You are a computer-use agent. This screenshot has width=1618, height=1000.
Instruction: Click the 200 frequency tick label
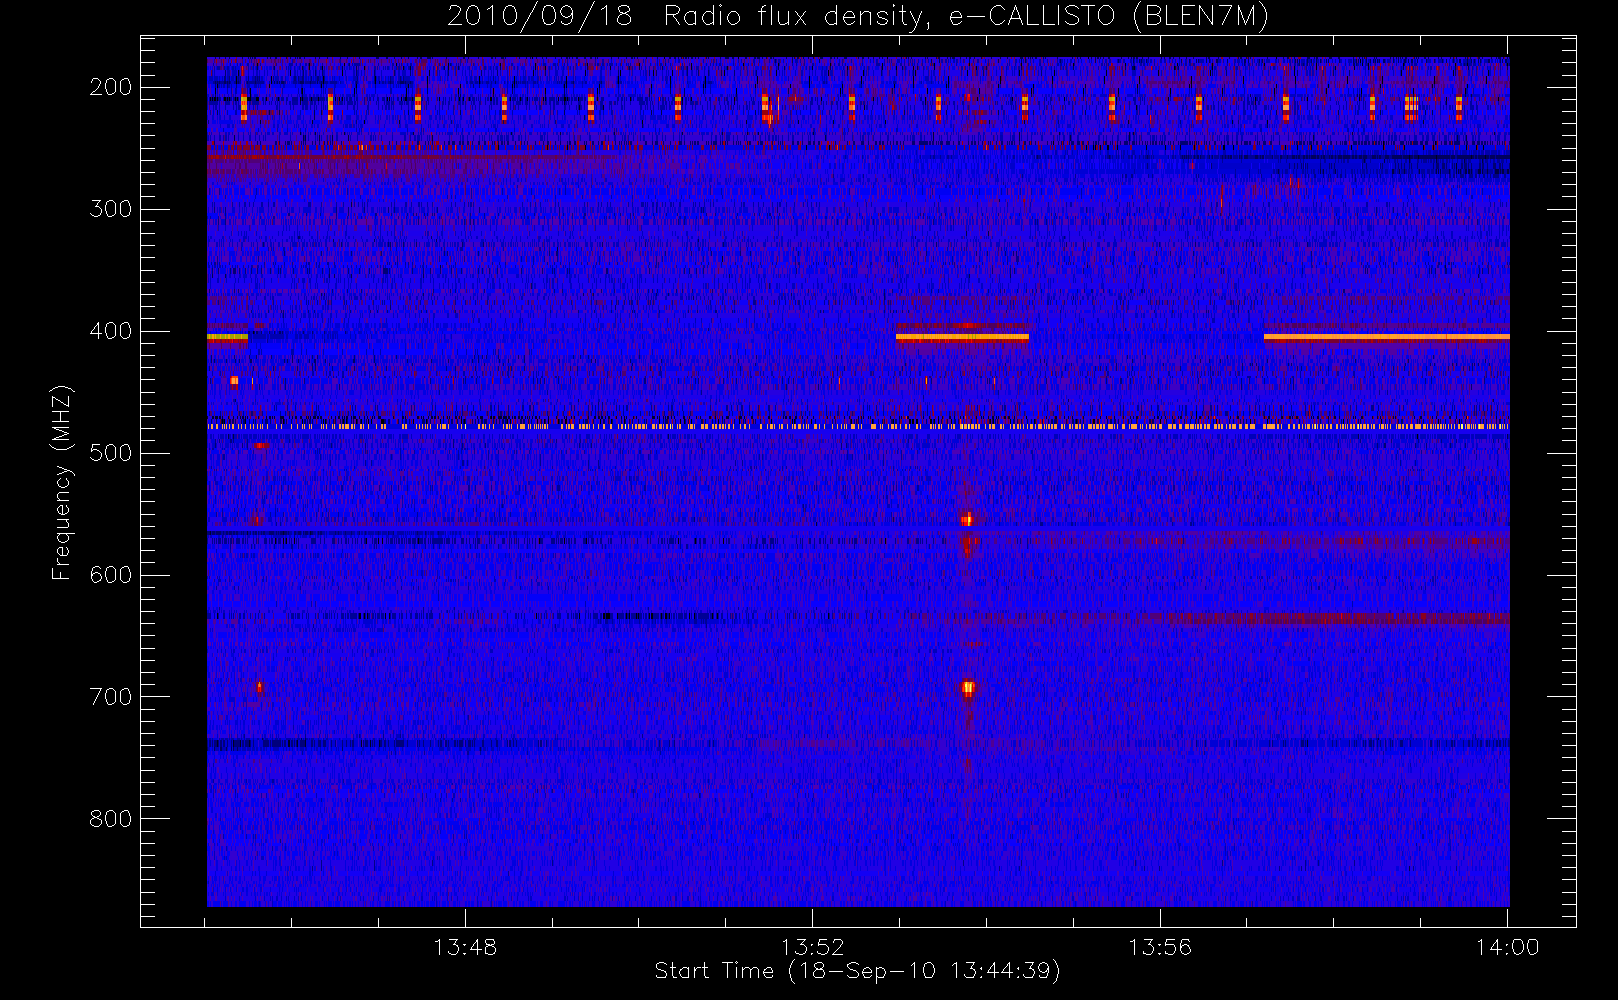pyautogui.click(x=111, y=87)
